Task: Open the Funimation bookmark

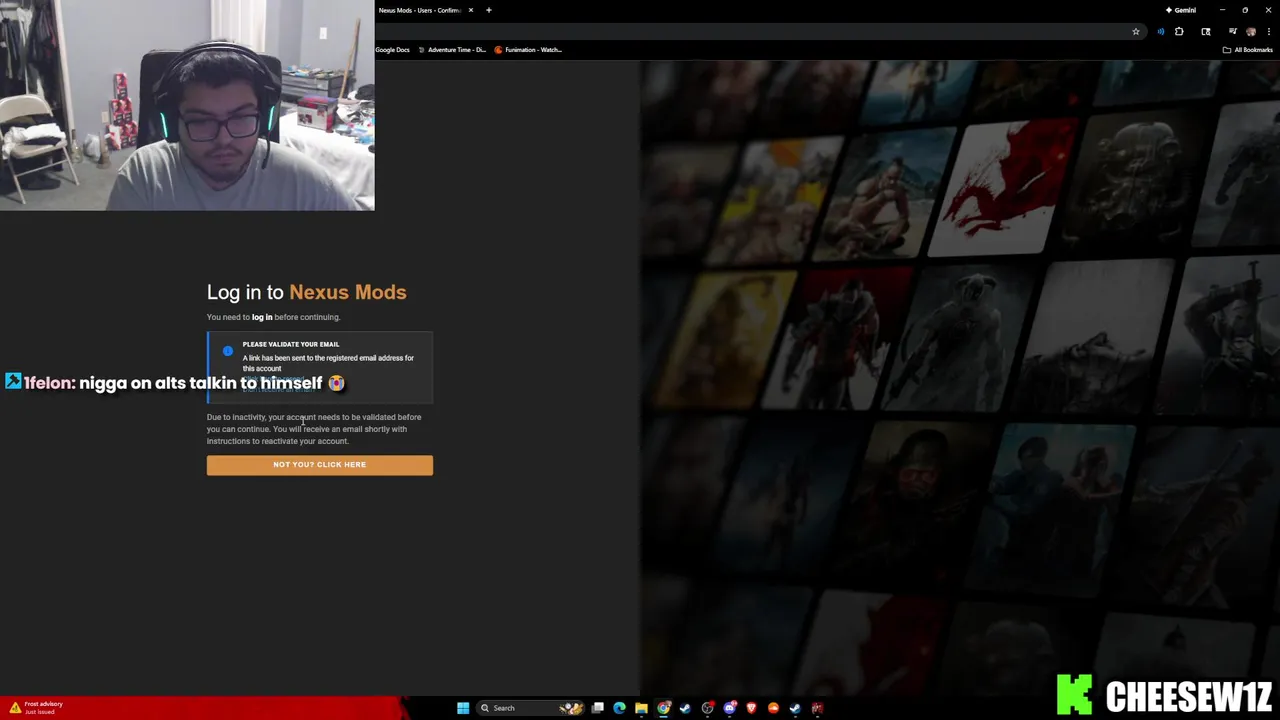Action: tap(529, 50)
